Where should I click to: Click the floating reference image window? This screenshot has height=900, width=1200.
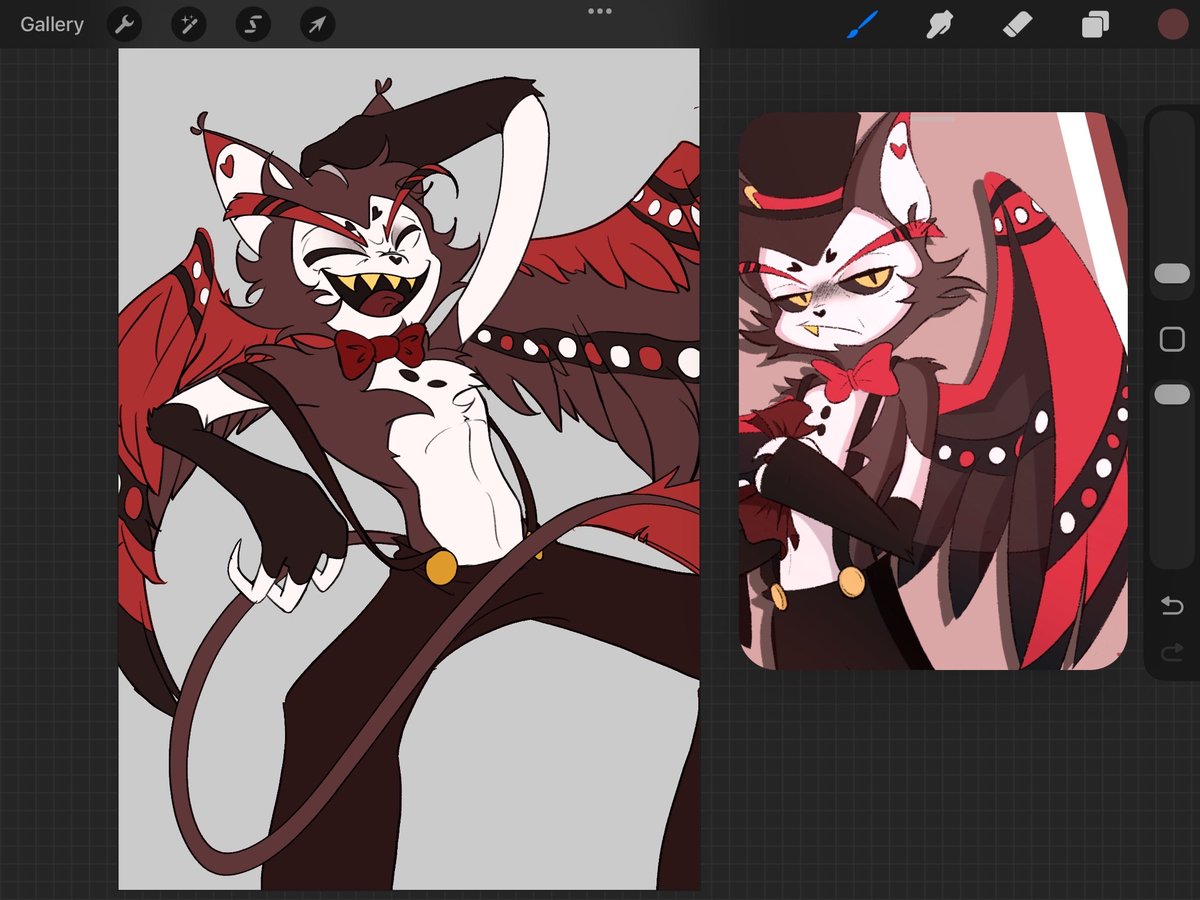(x=933, y=390)
